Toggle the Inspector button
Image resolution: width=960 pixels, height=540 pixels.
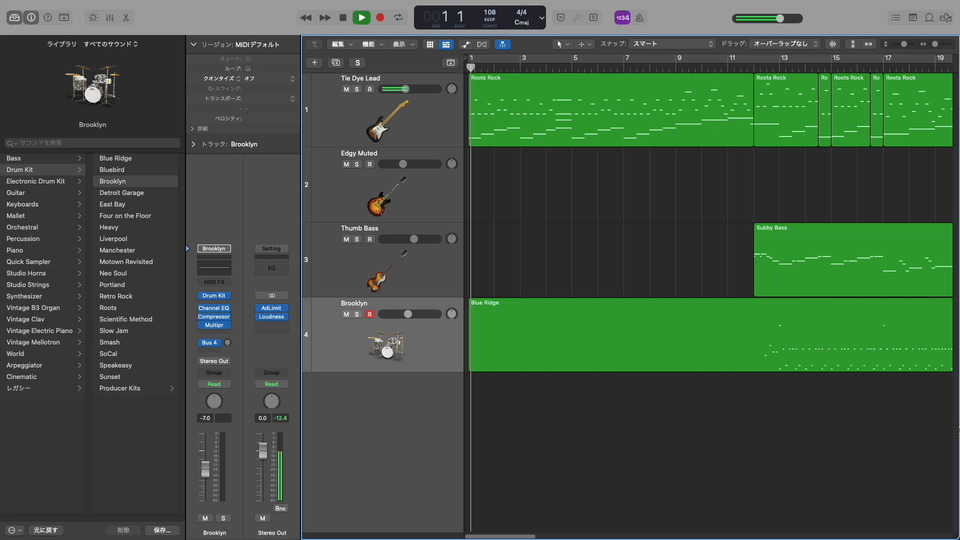click(31, 18)
